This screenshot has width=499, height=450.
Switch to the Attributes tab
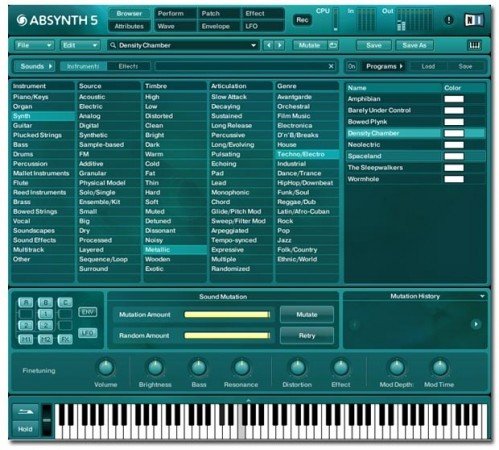pos(129,26)
